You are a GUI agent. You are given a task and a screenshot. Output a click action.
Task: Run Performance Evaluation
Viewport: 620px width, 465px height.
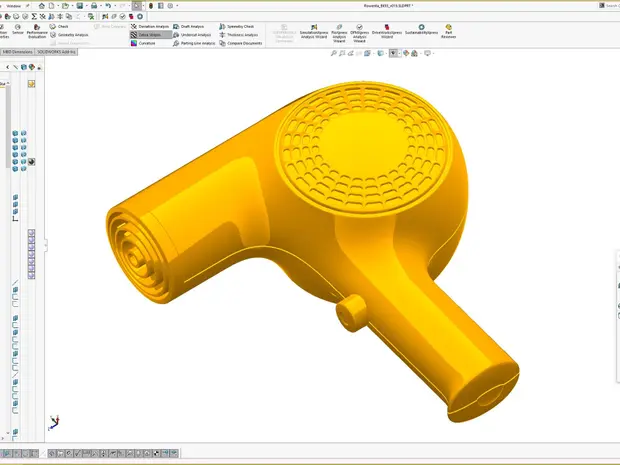37,31
